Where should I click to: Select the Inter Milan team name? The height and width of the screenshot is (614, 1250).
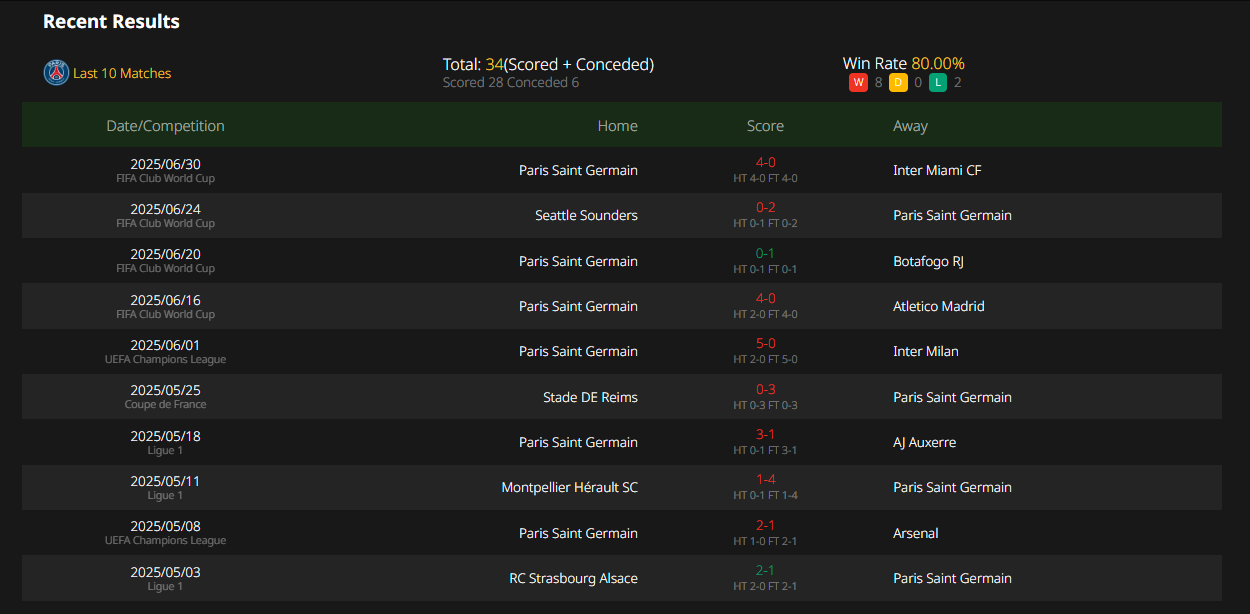925,351
